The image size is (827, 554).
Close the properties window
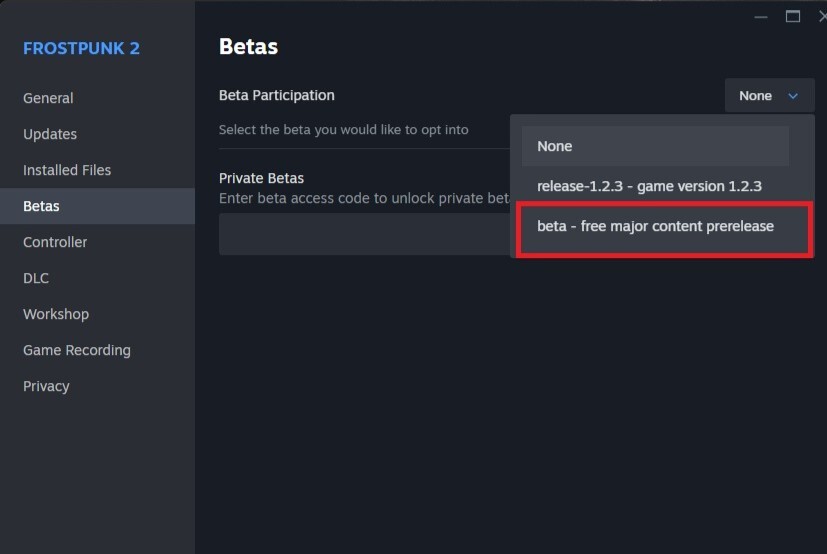[822, 17]
